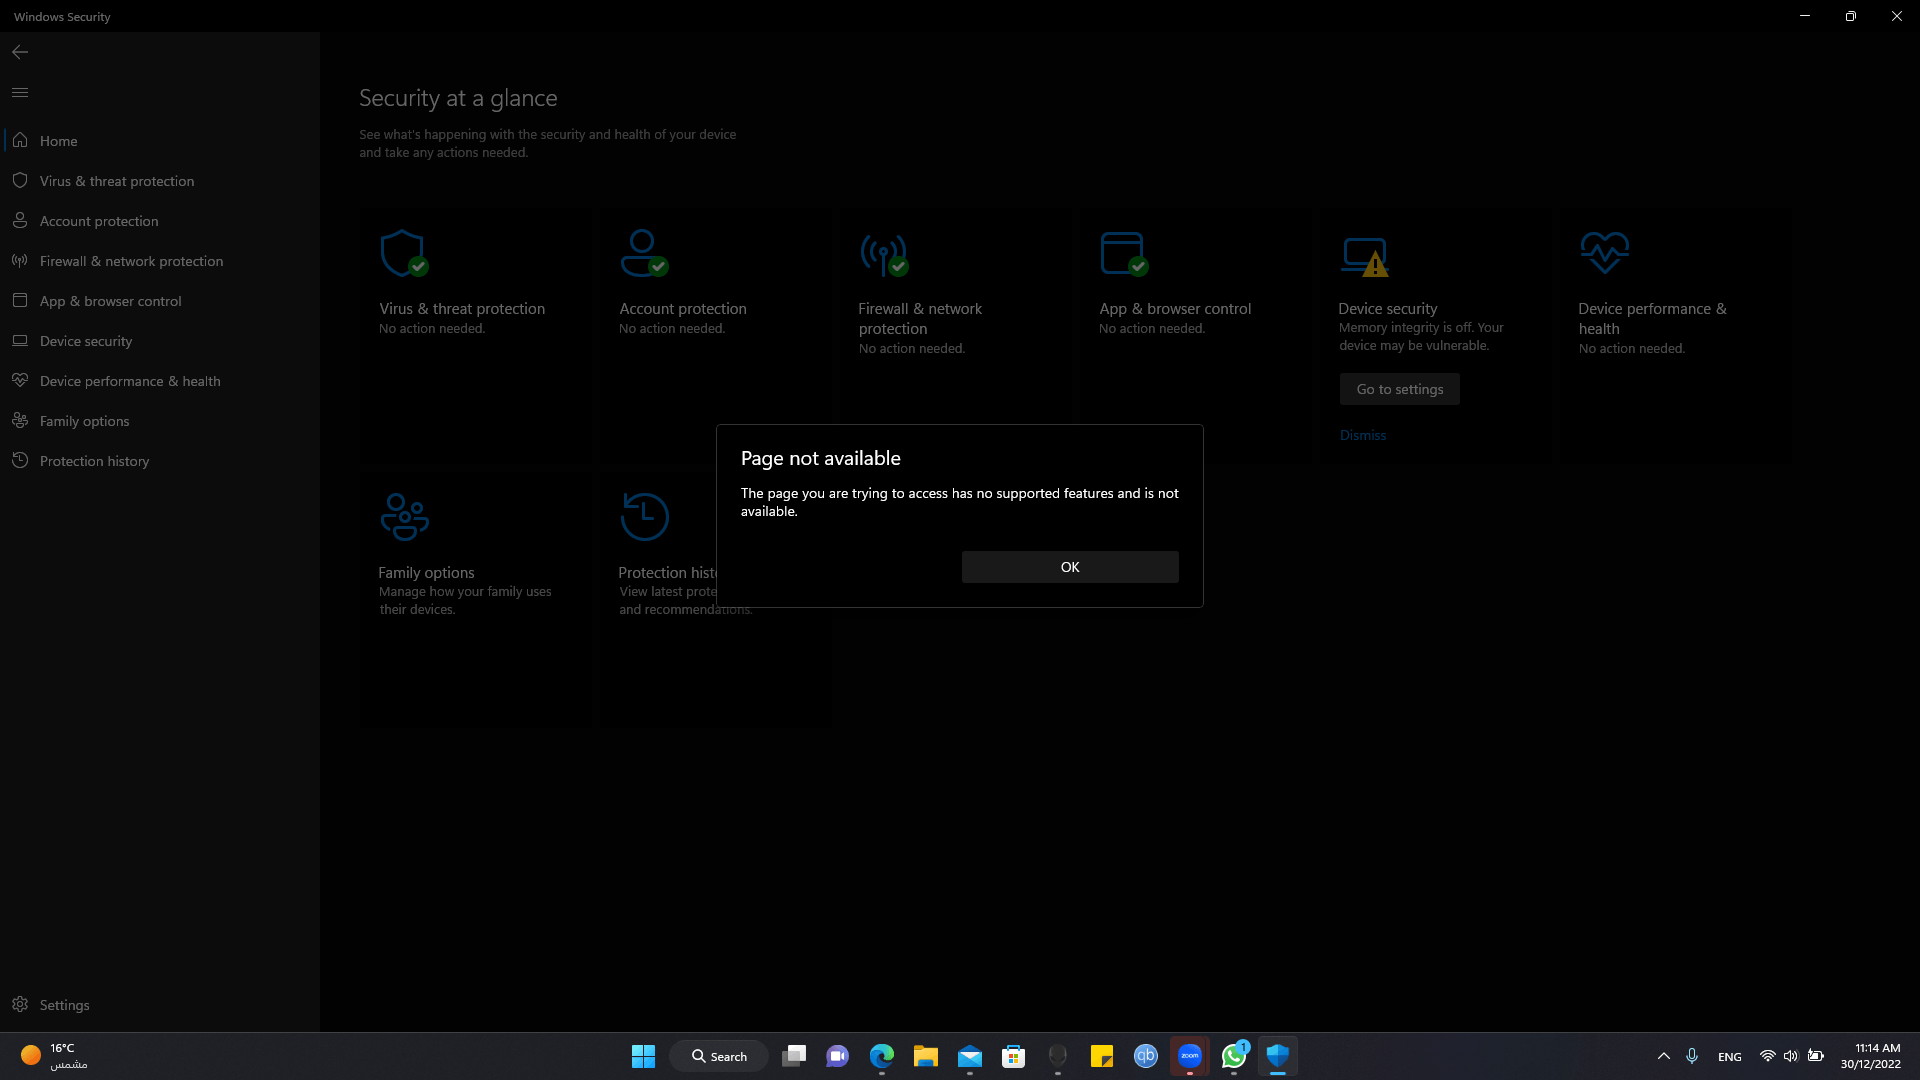1920x1080 pixels.
Task: Toggle the hamburger navigation menu
Action: 20,92
